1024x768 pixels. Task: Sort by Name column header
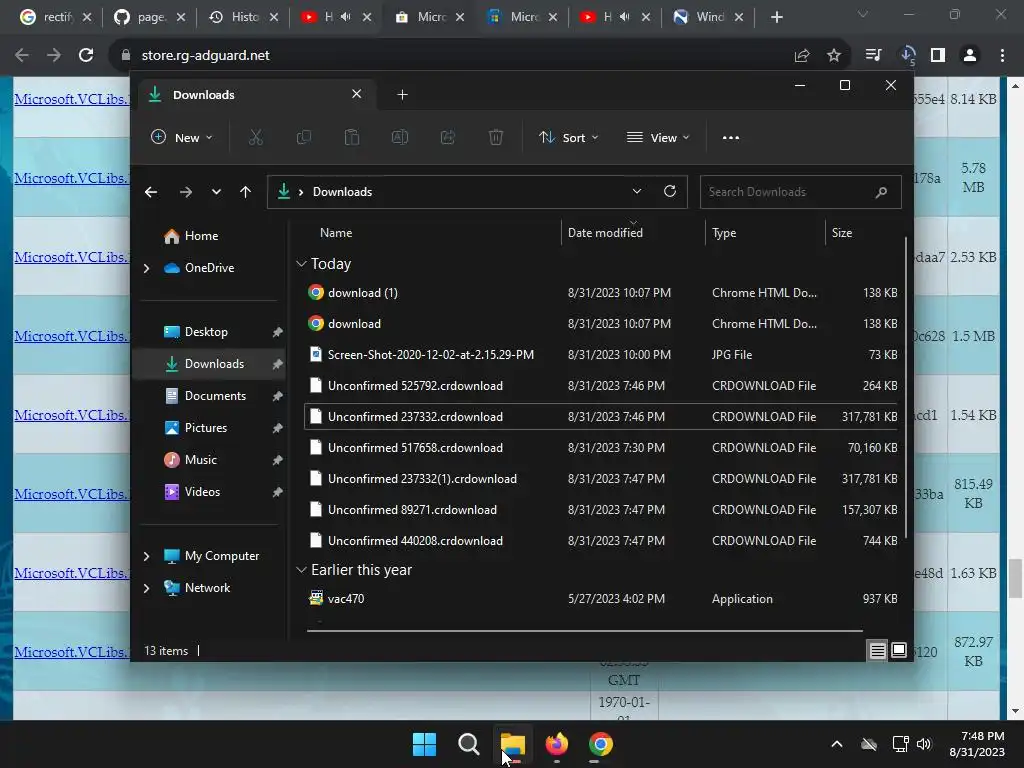coord(336,232)
